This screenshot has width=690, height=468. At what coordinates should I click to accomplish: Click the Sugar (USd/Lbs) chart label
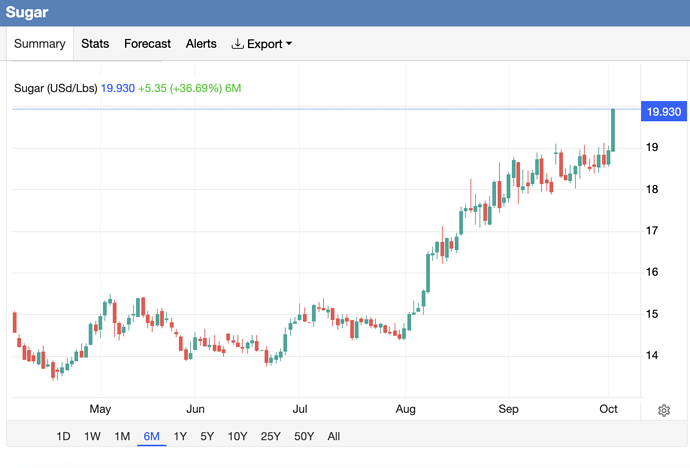click(x=55, y=88)
